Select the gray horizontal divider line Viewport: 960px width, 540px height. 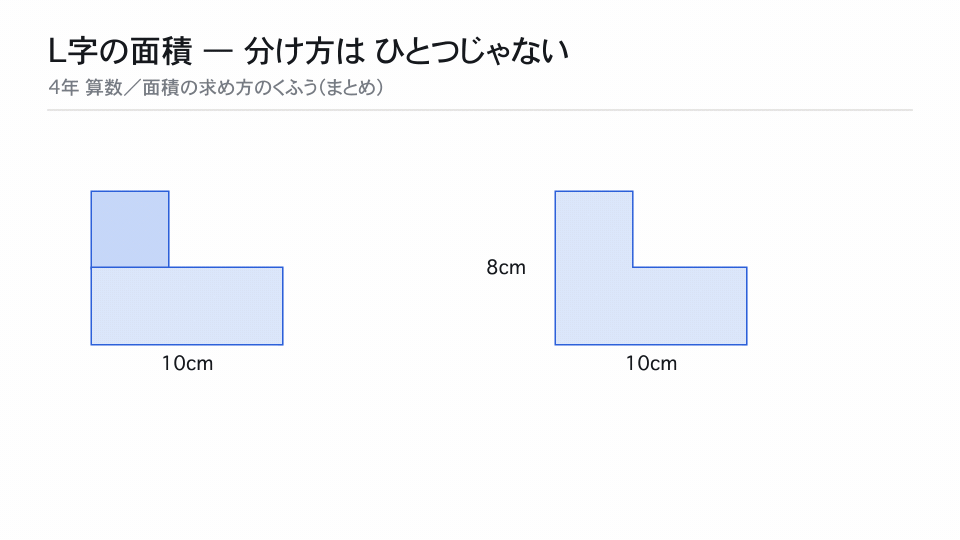pos(480,110)
